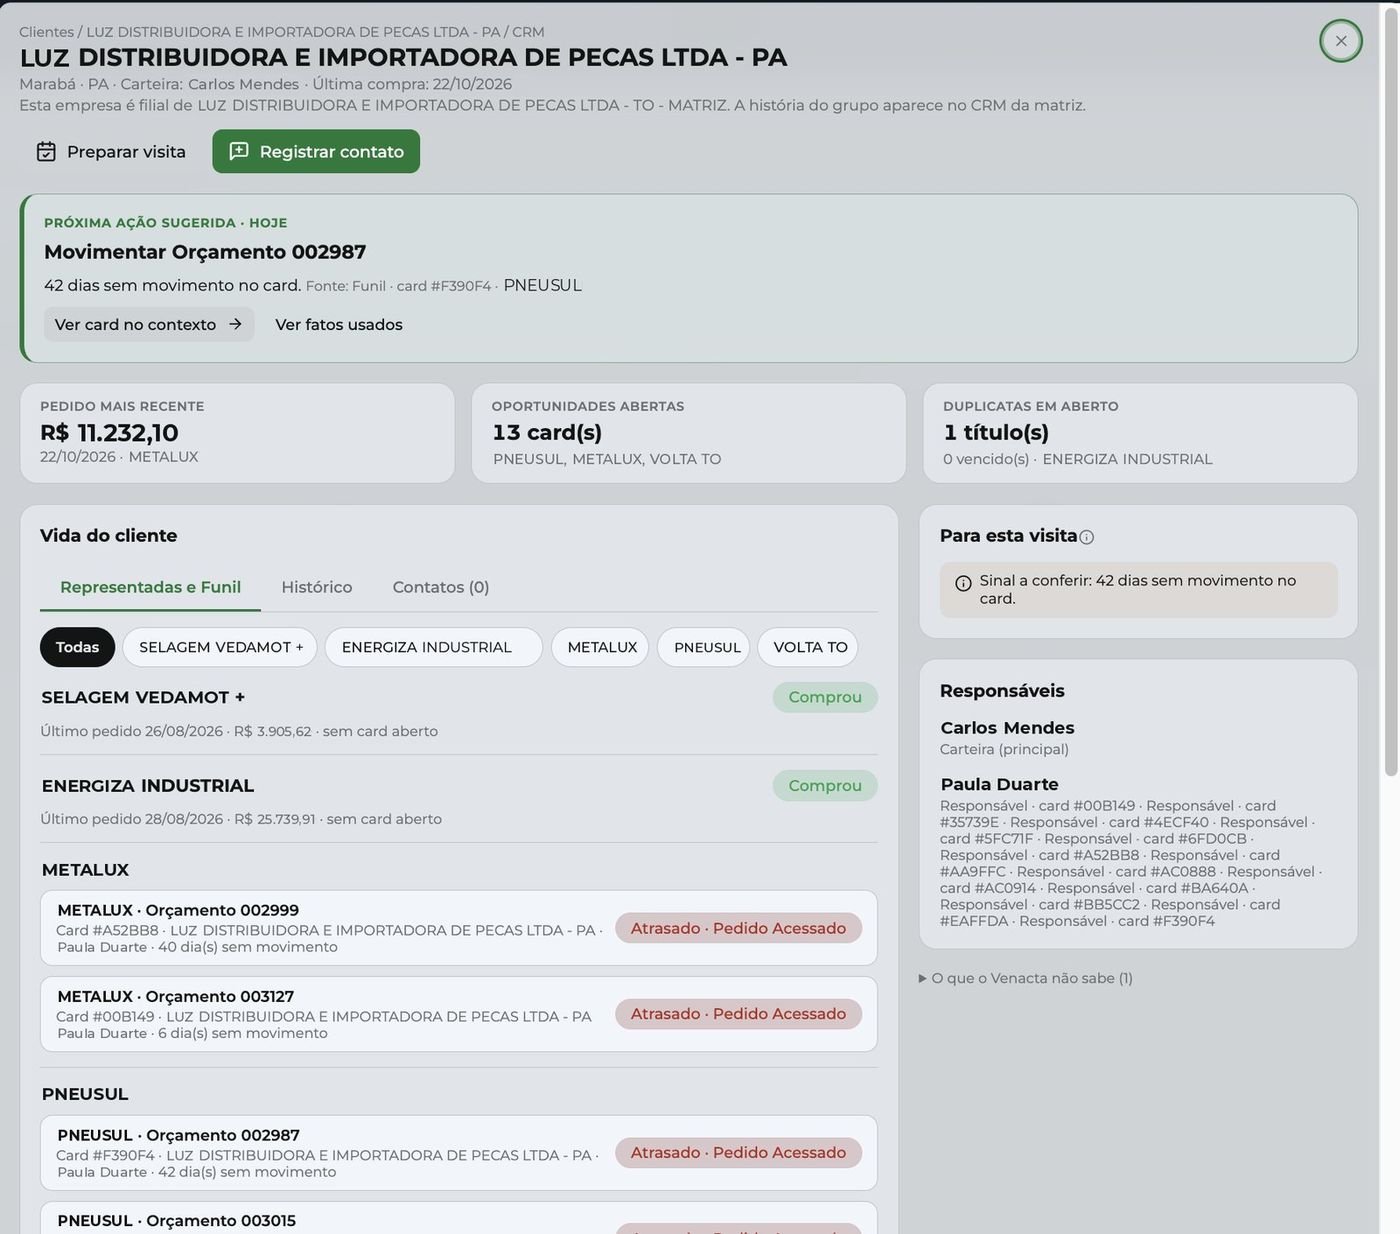The image size is (1400, 1234).
Task: Click the Vida do cliente heading
Action: (x=109, y=535)
